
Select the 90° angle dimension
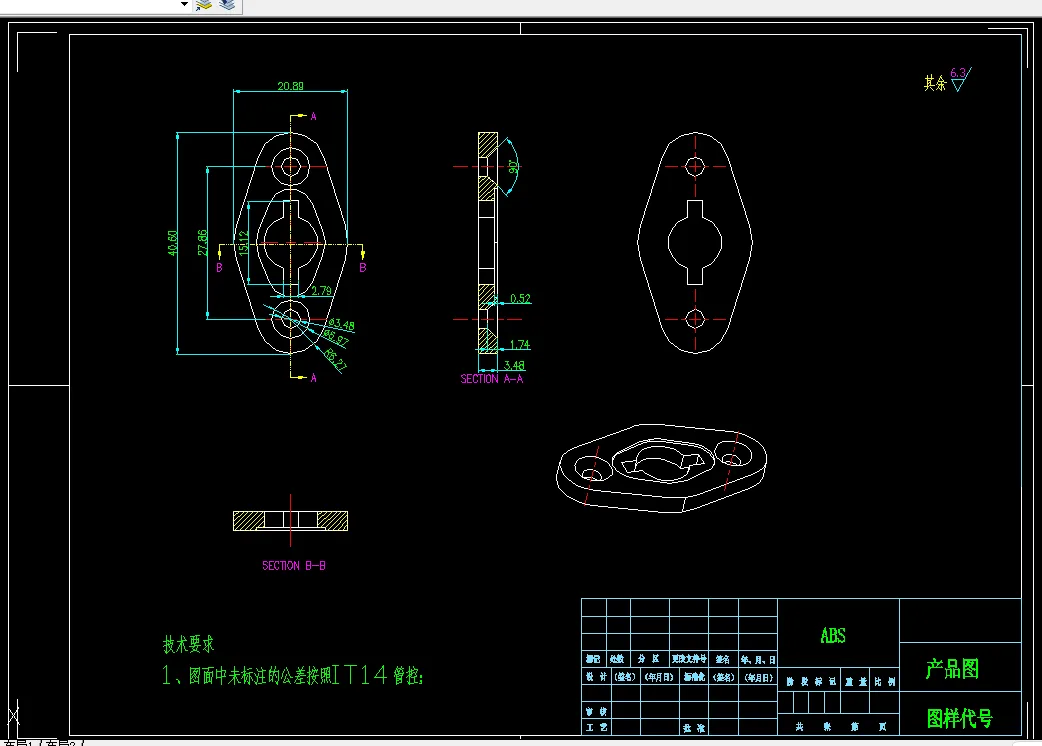click(x=513, y=167)
